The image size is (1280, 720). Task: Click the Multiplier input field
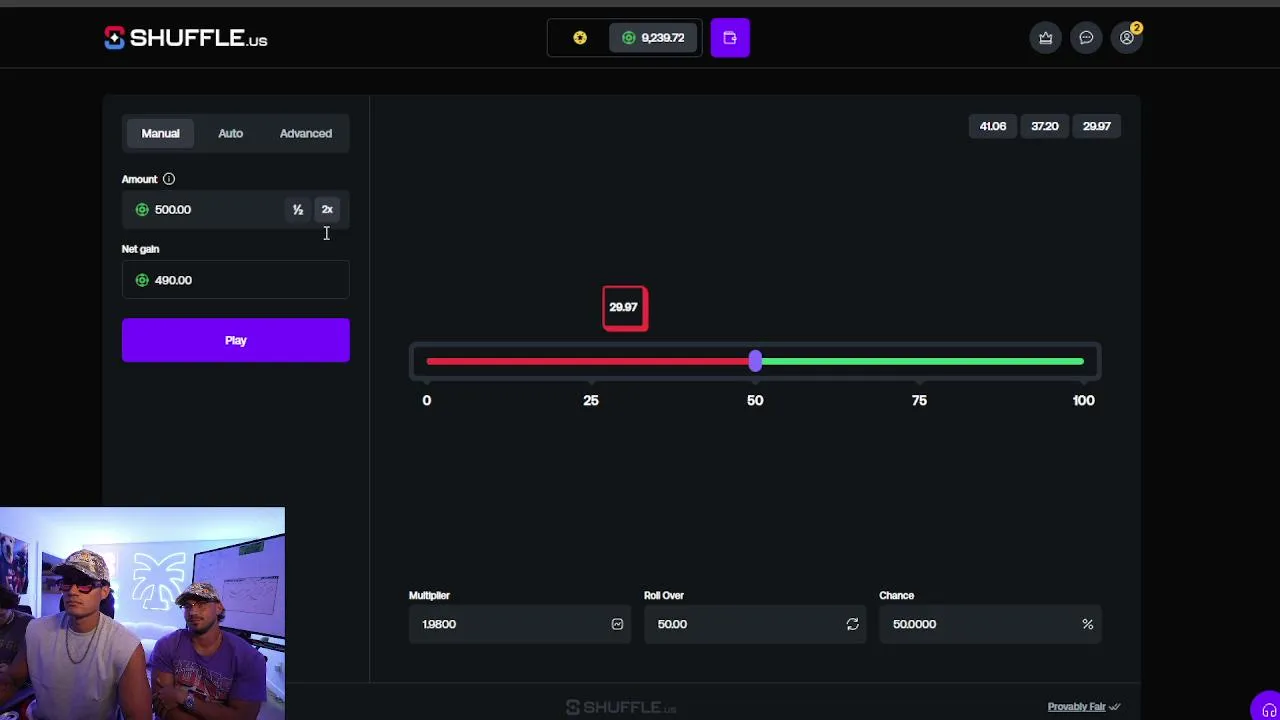tap(520, 624)
